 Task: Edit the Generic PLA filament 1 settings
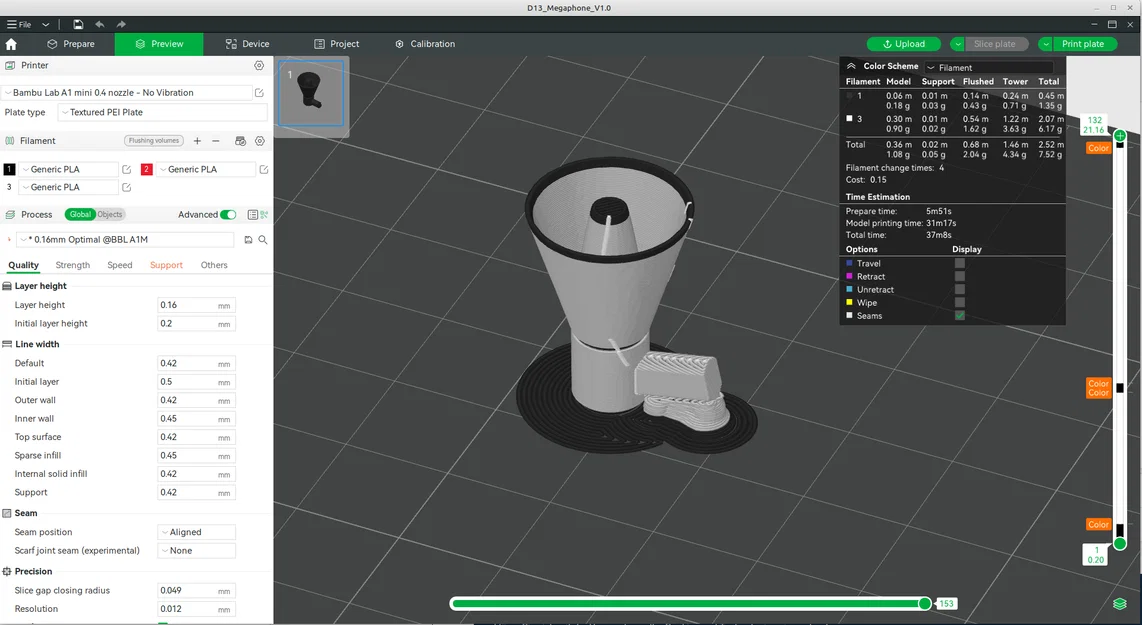pyautogui.click(x=126, y=169)
